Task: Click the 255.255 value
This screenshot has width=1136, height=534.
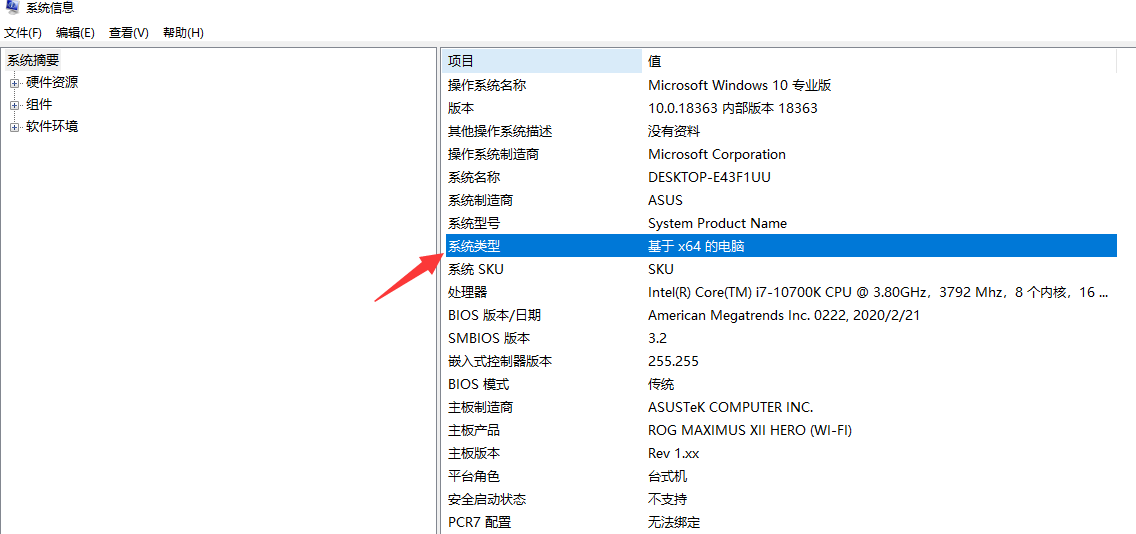Action: [x=673, y=362]
